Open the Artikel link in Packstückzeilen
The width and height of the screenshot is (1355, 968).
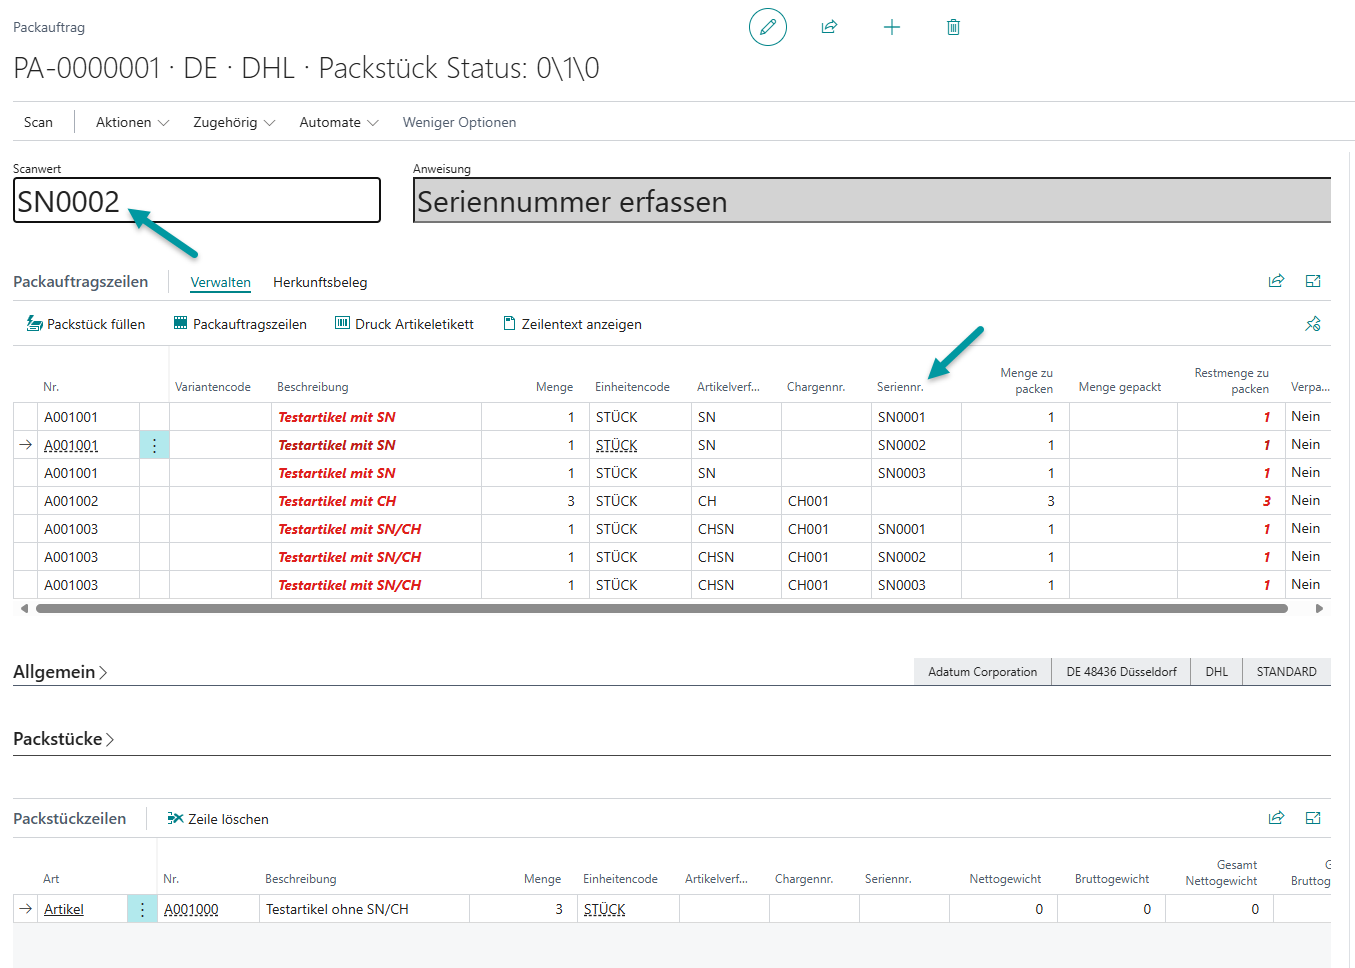pyautogui.click(x=64, y=909)
